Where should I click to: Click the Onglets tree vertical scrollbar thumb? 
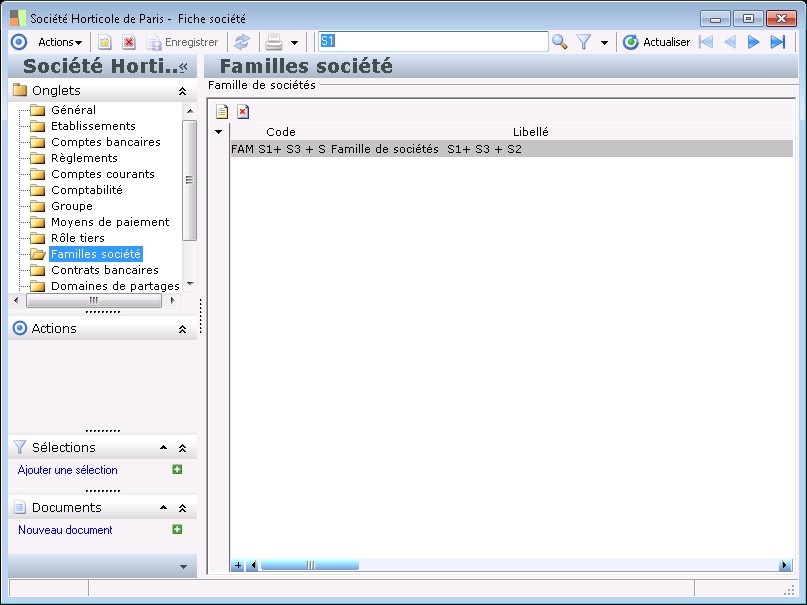(190, 180)
